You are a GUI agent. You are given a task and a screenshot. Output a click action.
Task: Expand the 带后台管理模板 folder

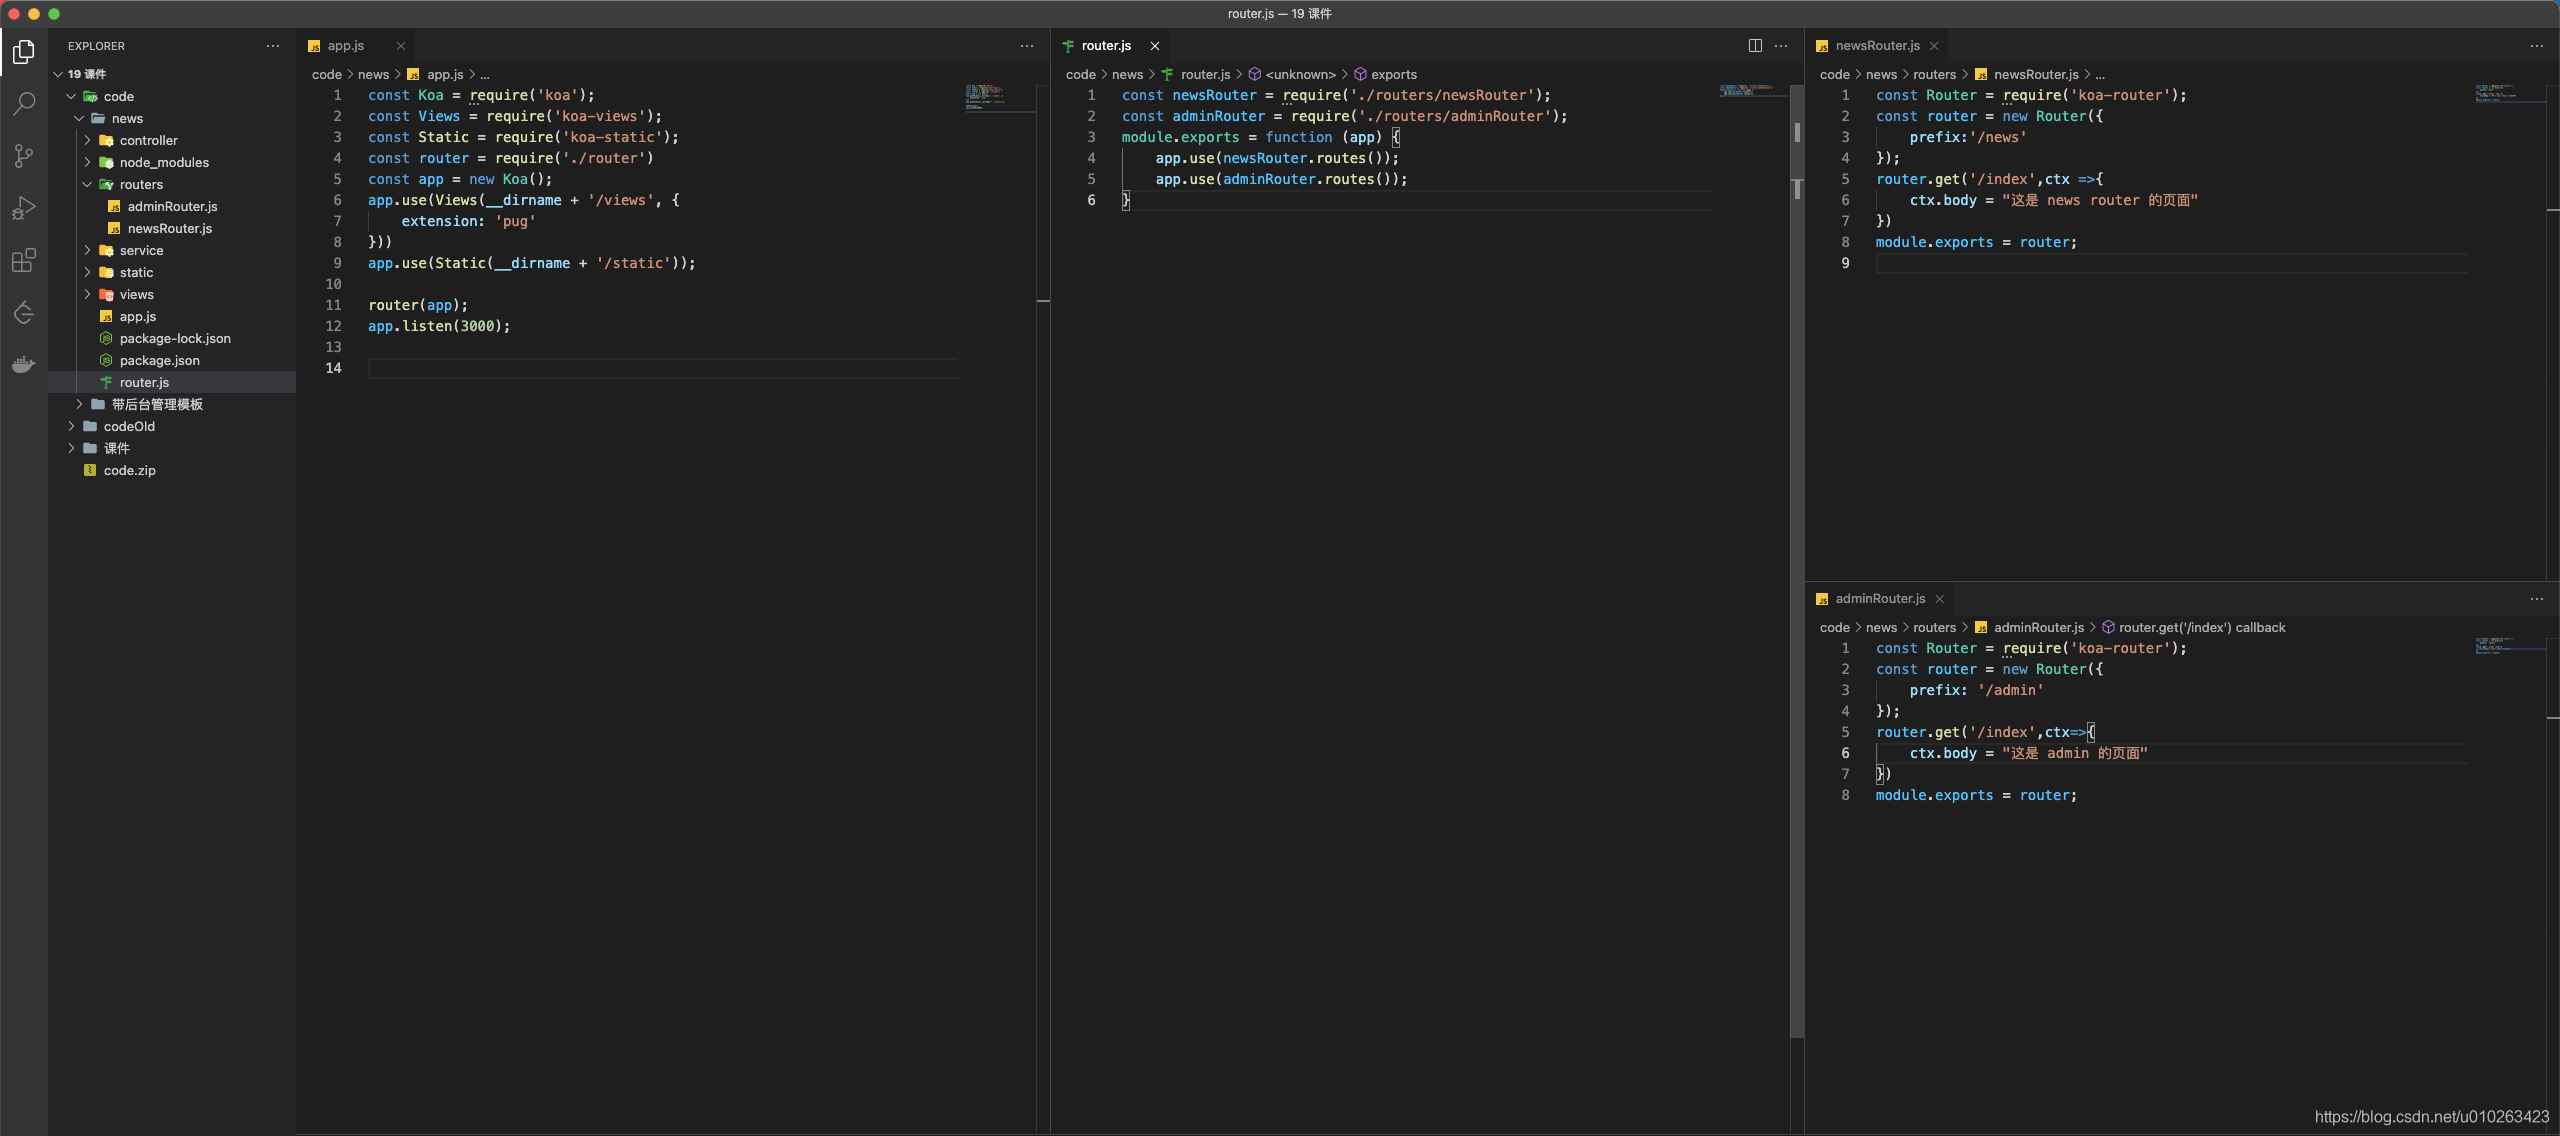172,404
